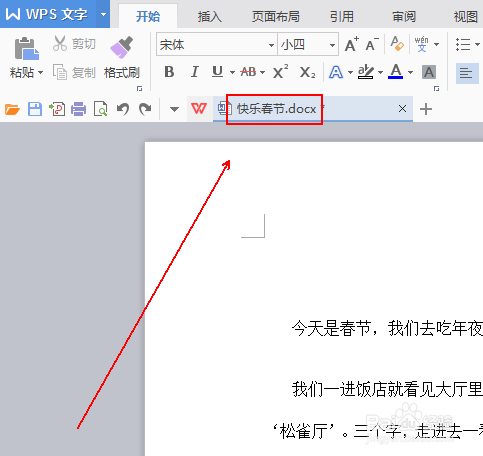Toggle character shading A icon
The image size is (483, 456).
coord(429,72)
